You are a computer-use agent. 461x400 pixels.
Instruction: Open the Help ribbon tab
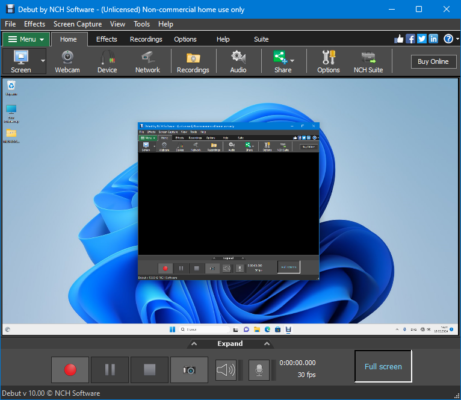(x=223, y=39)
